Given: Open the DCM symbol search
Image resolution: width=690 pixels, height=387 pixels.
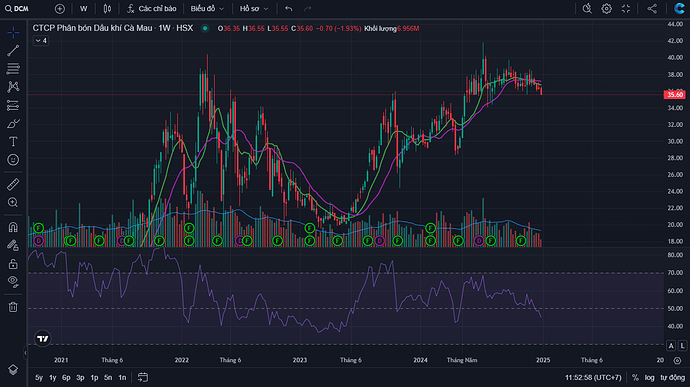Looking at the screenshot, I should (x=18, y=9).
